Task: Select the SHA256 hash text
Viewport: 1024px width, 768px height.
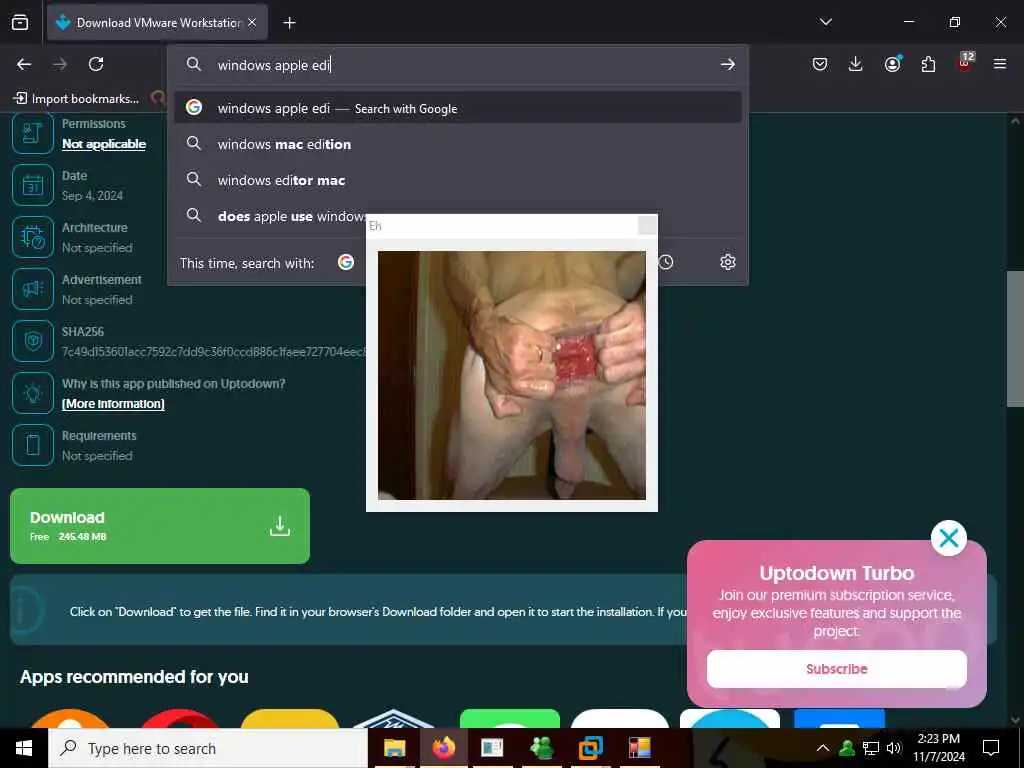Action: coord(214,352)
